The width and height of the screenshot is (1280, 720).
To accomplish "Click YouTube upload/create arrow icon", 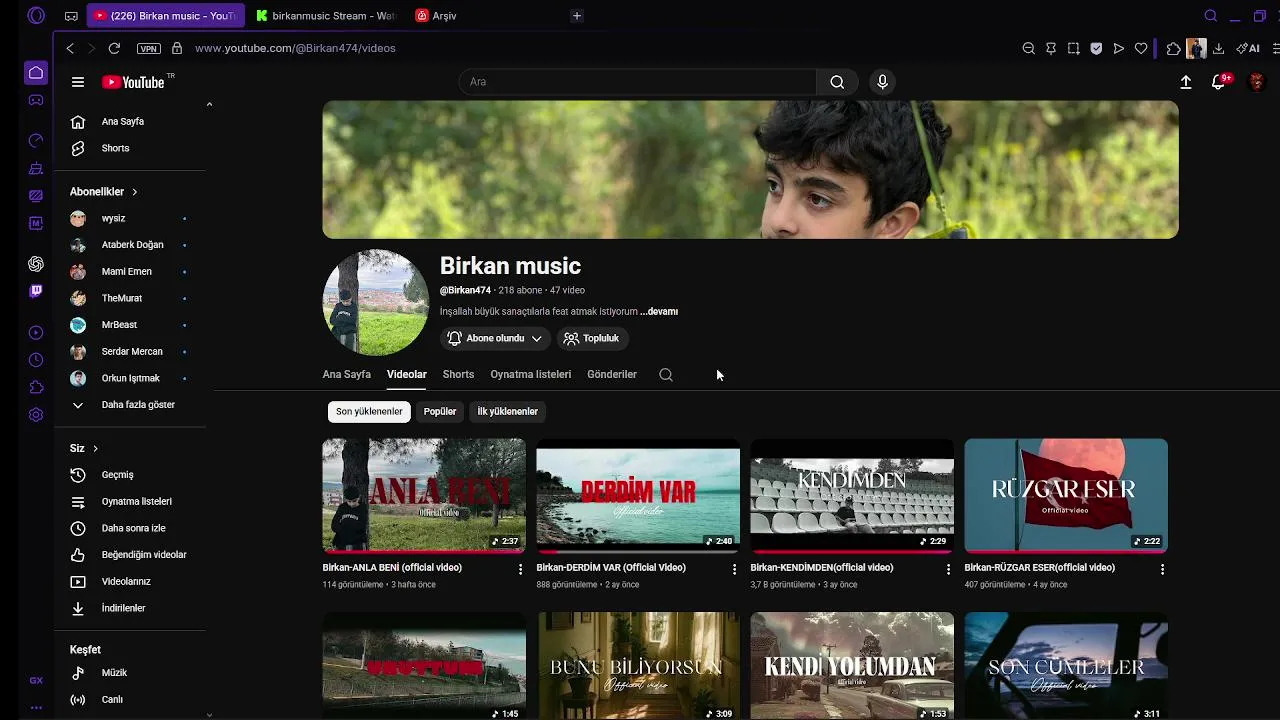I will coord(1186,82).
